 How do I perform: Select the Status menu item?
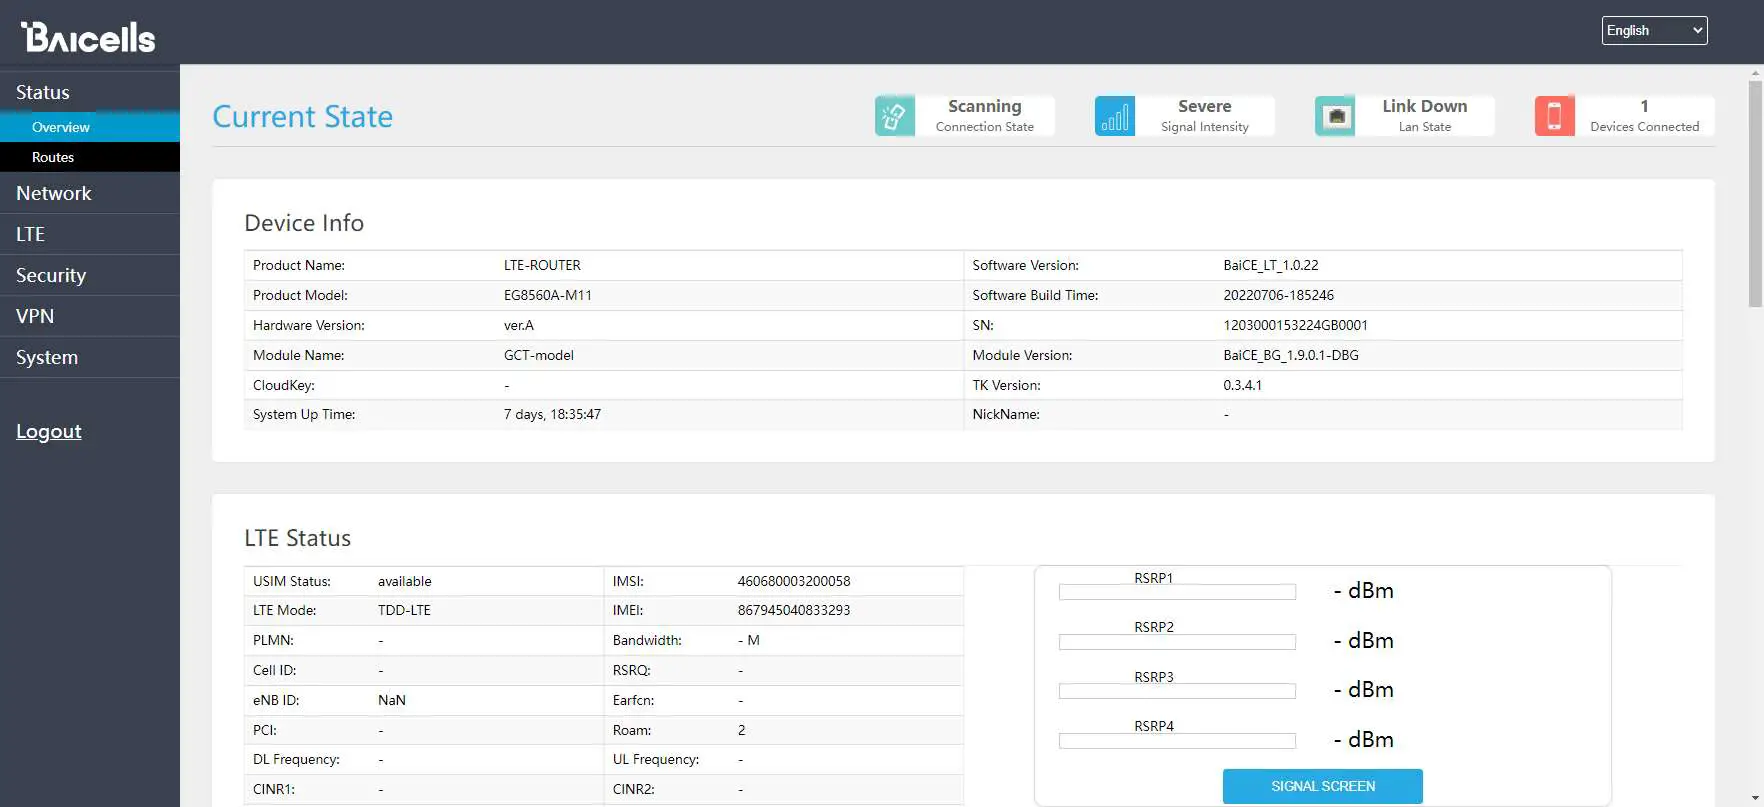43,92
